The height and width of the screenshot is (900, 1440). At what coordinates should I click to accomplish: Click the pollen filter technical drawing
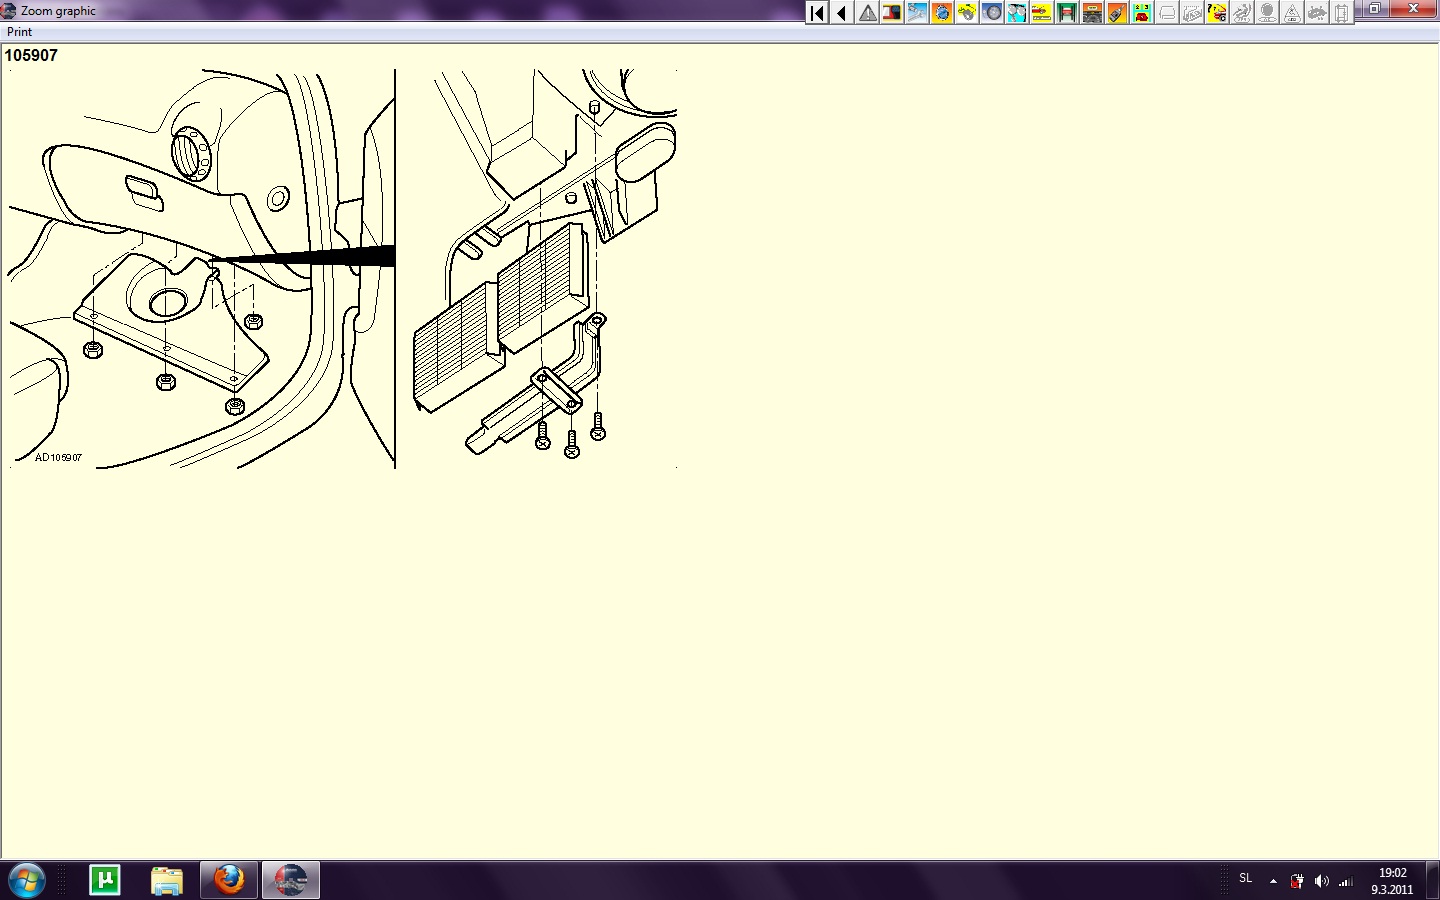[x=341, y=268]
